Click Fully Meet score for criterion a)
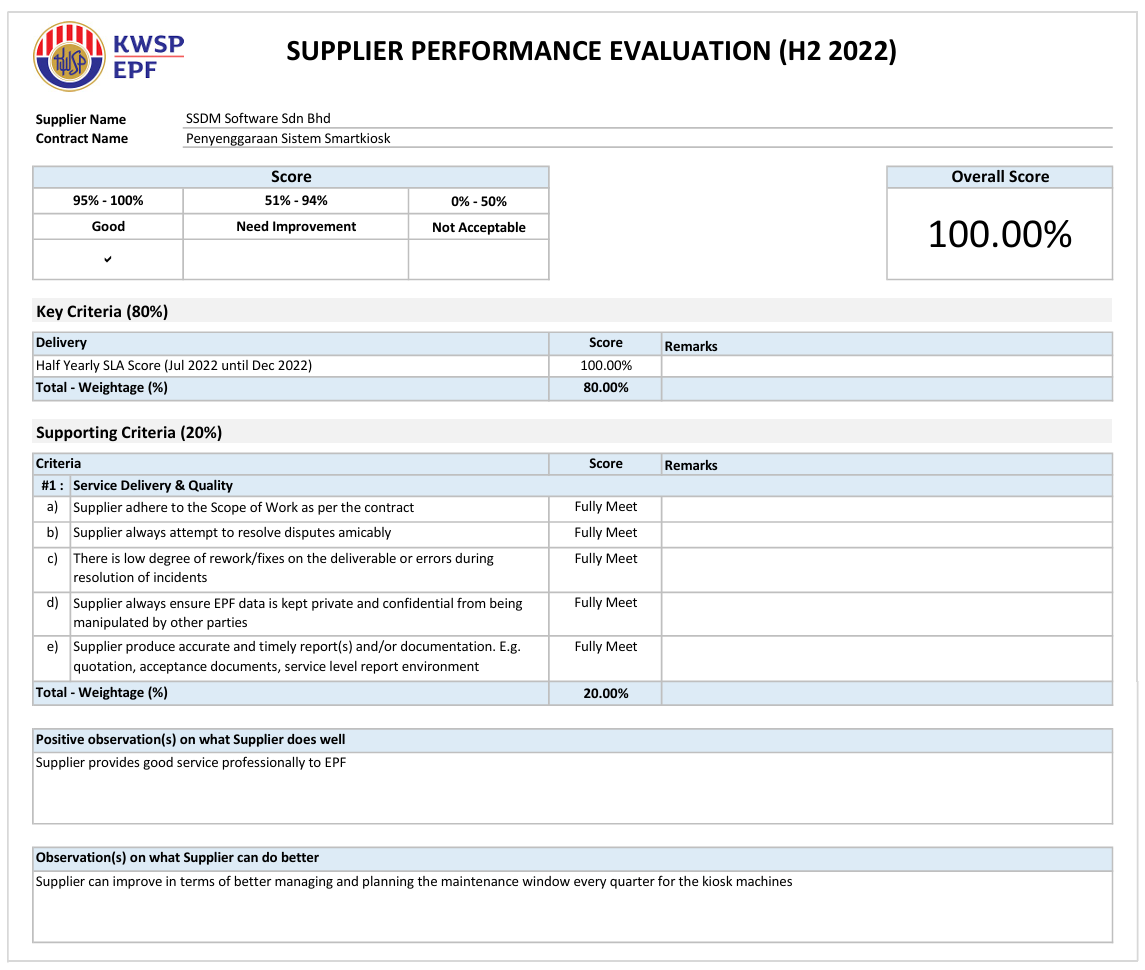Screen dimensions: 1145x970 tap(605, 507)
